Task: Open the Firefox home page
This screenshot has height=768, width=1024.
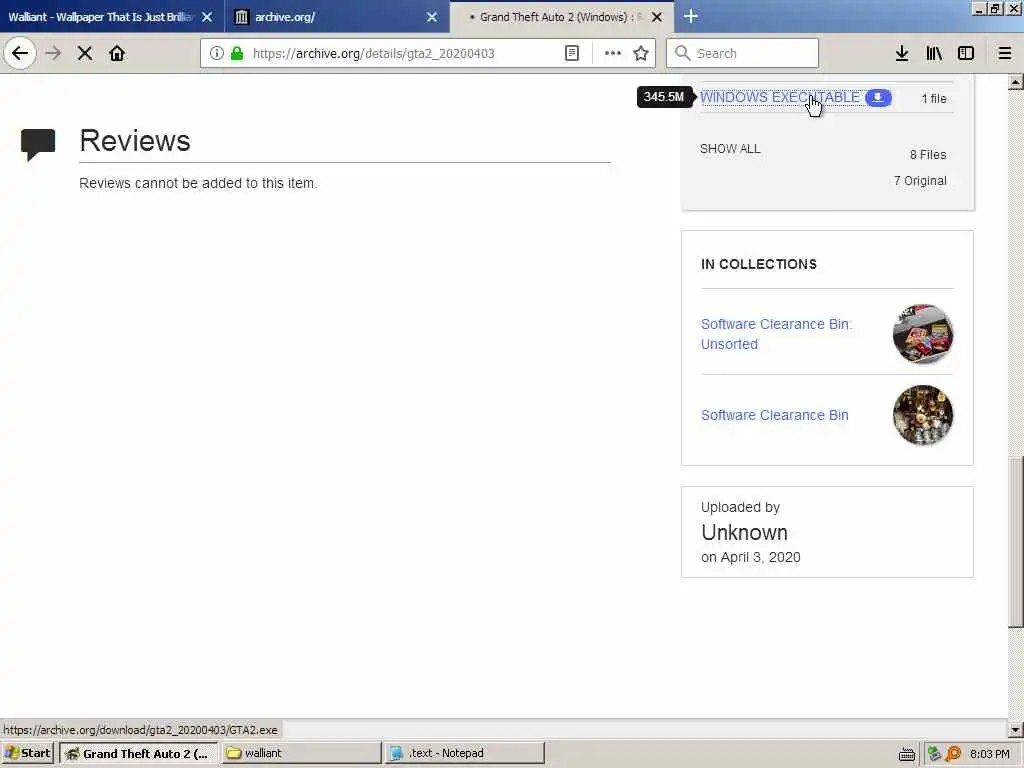Action: (x=117, y=53)
